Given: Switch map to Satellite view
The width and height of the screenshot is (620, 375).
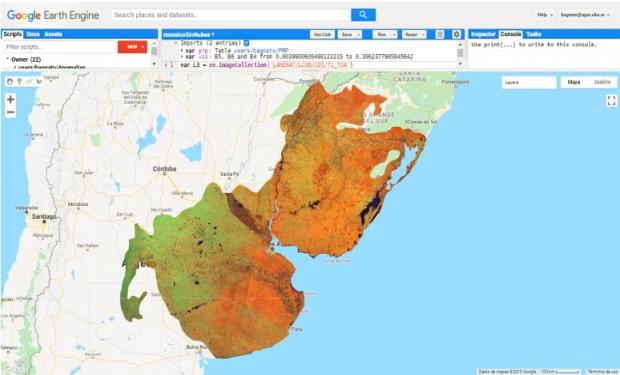Looking at the screenshot, I should pyautogui.click(x=602, y=82).
